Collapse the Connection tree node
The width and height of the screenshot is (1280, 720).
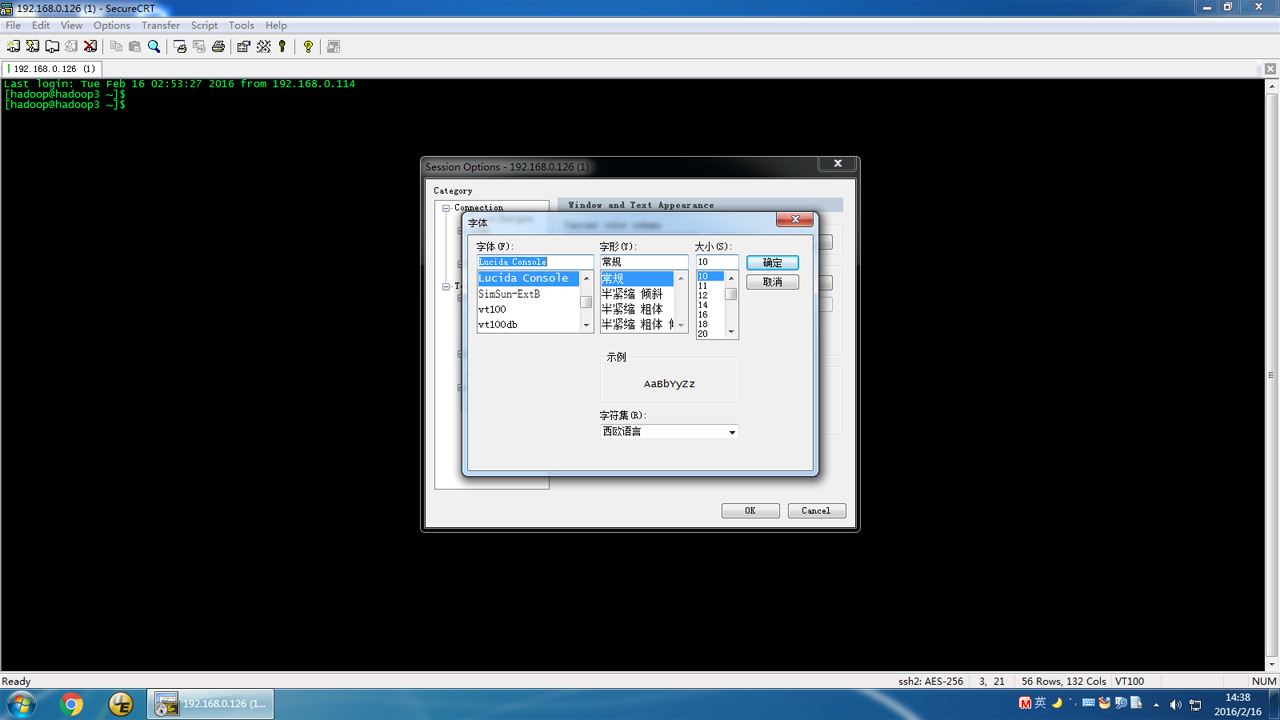(x=447, y=208)
